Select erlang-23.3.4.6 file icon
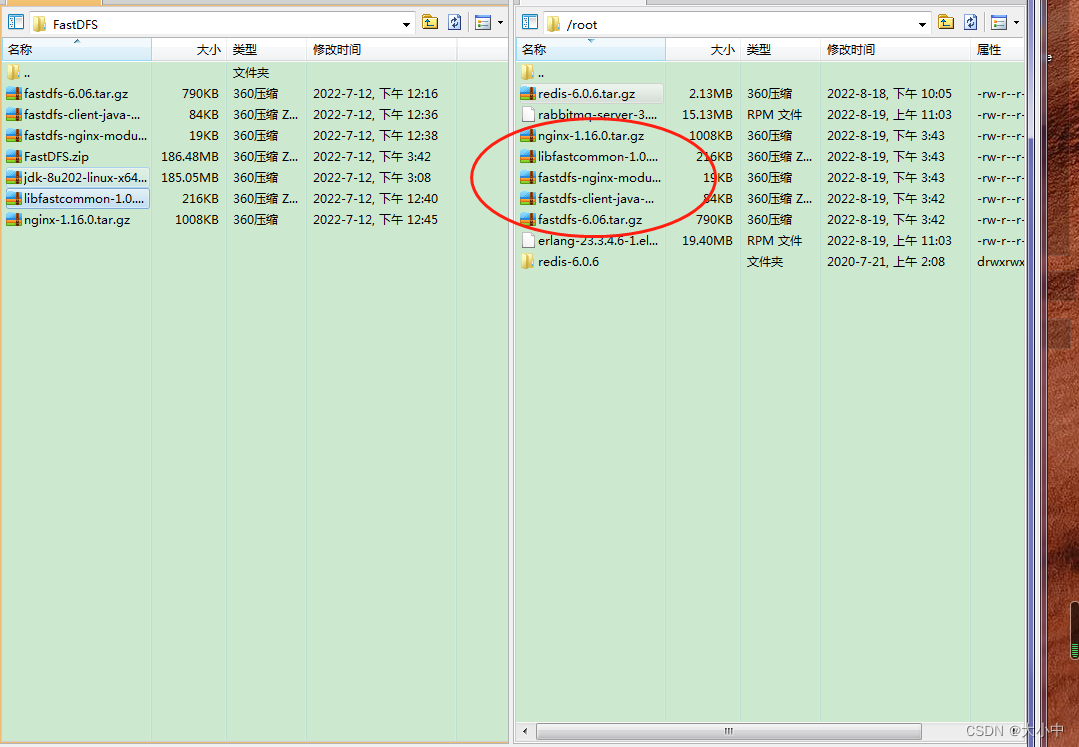This screenshot has width=1079, height=747. click(528, 241)
